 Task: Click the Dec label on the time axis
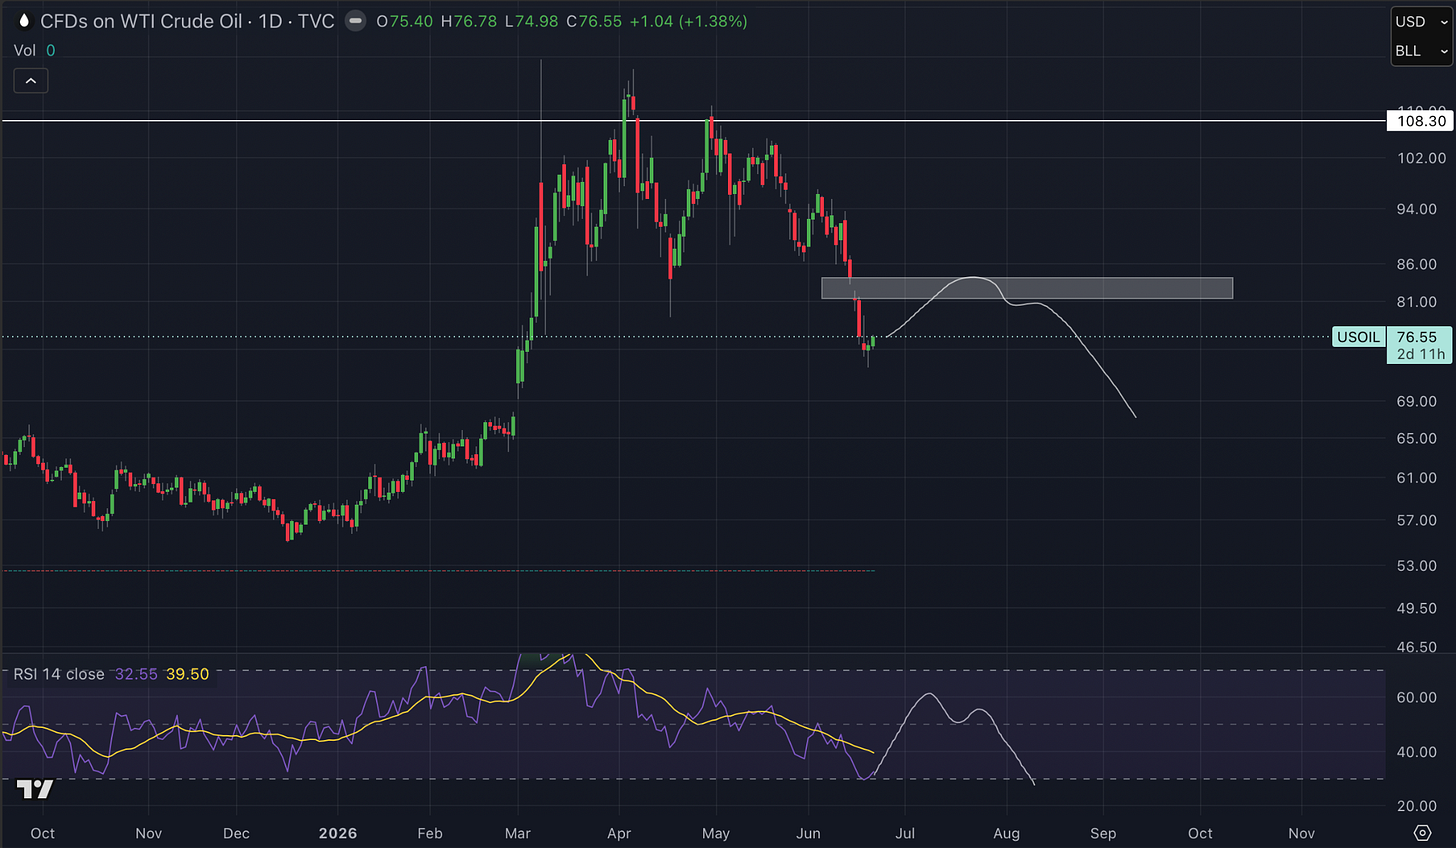(236, 833)
